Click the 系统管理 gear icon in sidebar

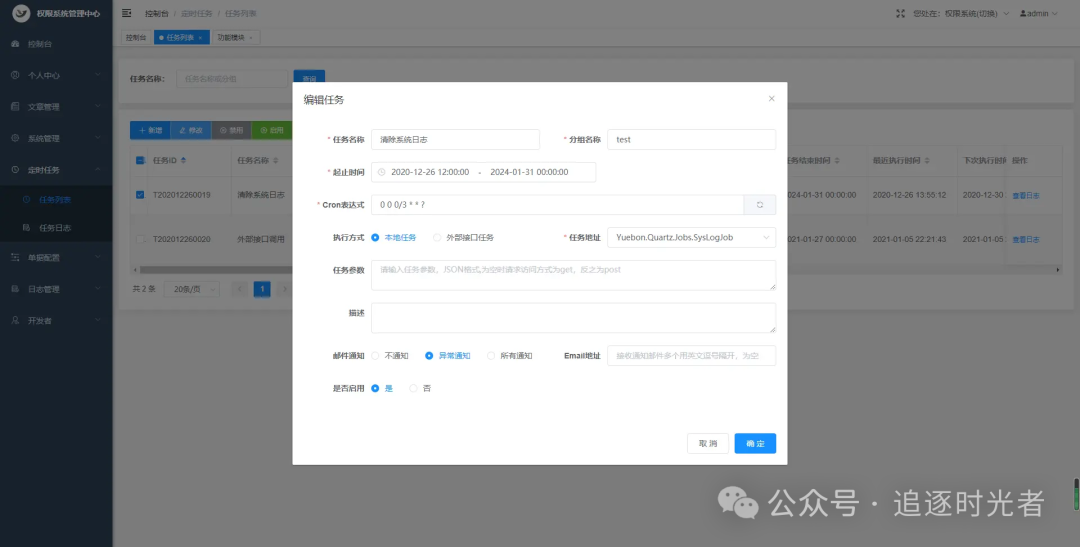pyautogui.click(x=16, y=138)
